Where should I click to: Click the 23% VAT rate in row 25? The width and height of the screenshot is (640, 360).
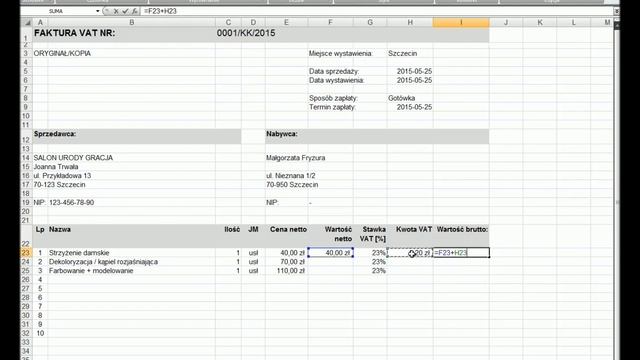(x=370, y=271)
